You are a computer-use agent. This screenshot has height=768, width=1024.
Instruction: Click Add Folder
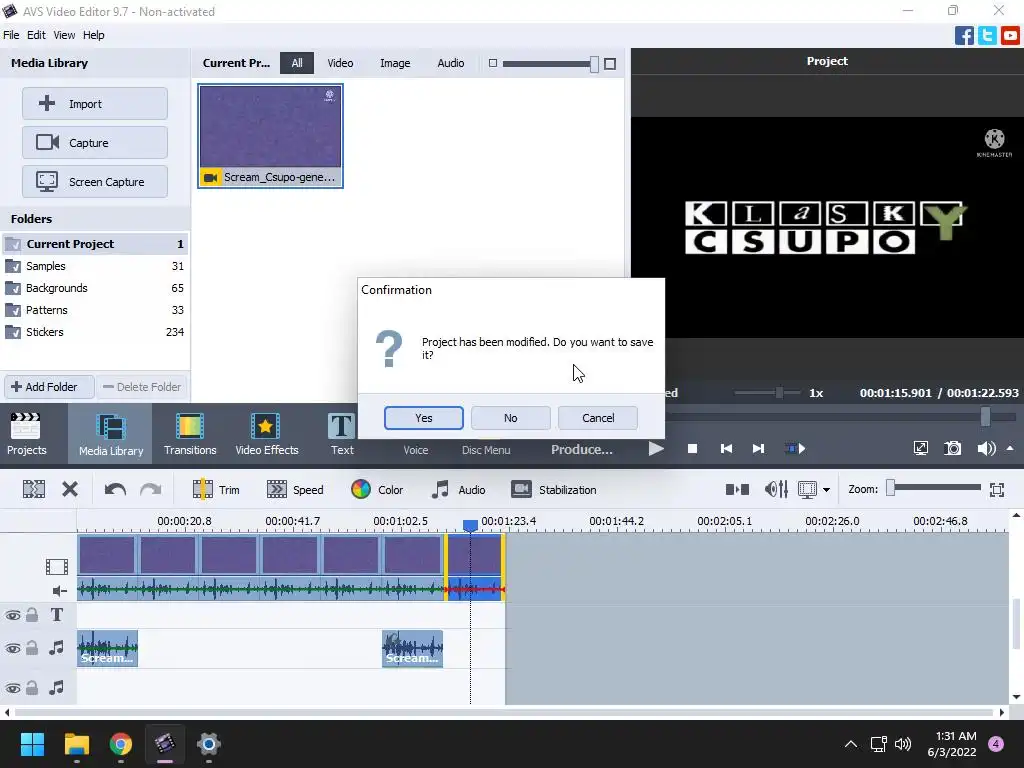click(50, 387)
